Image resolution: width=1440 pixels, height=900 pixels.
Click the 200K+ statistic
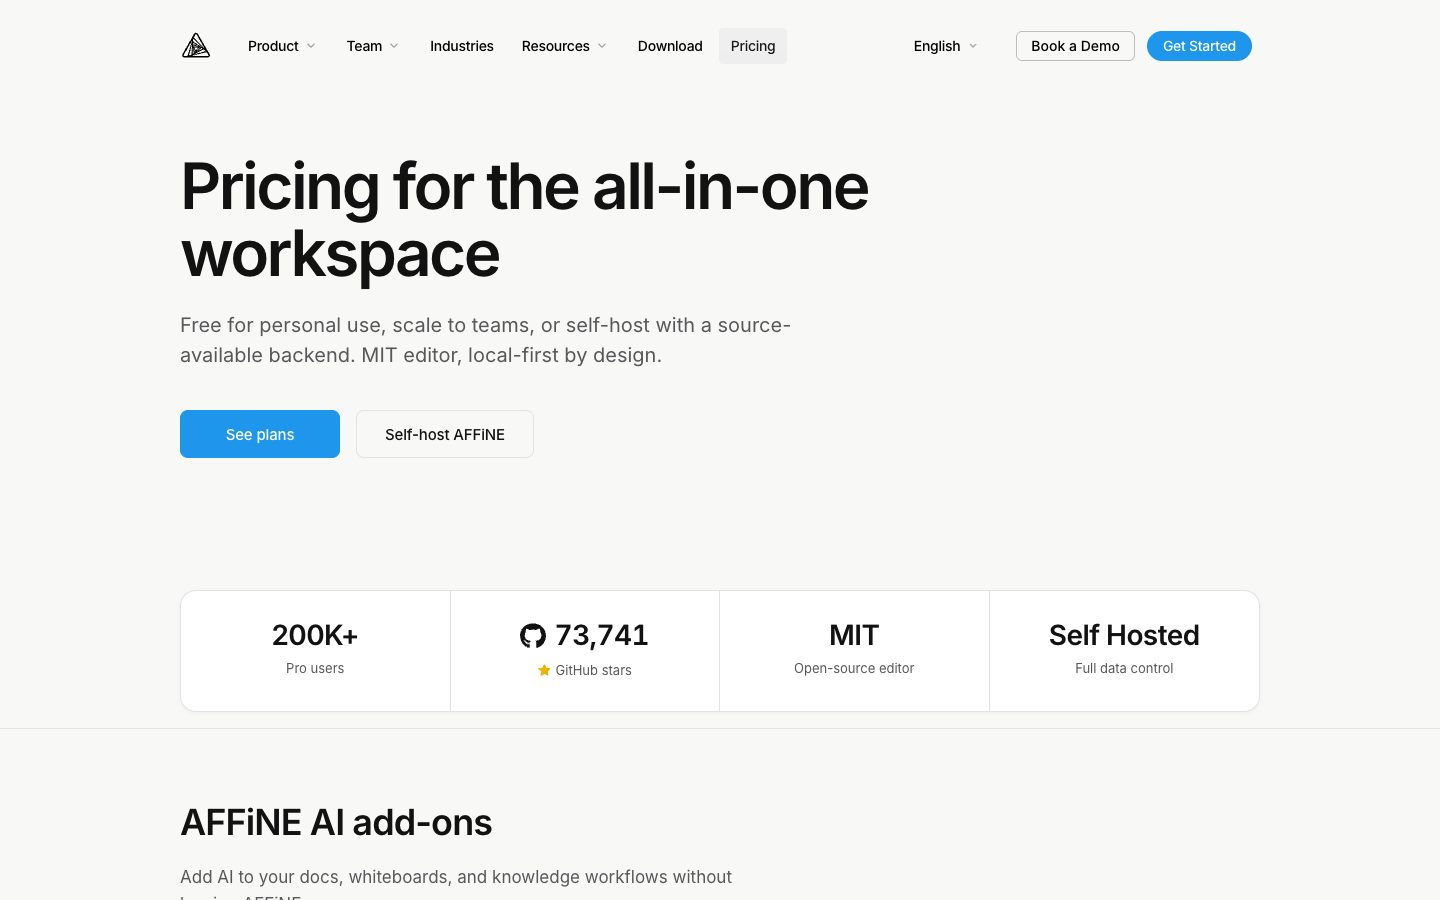(315, 635)
